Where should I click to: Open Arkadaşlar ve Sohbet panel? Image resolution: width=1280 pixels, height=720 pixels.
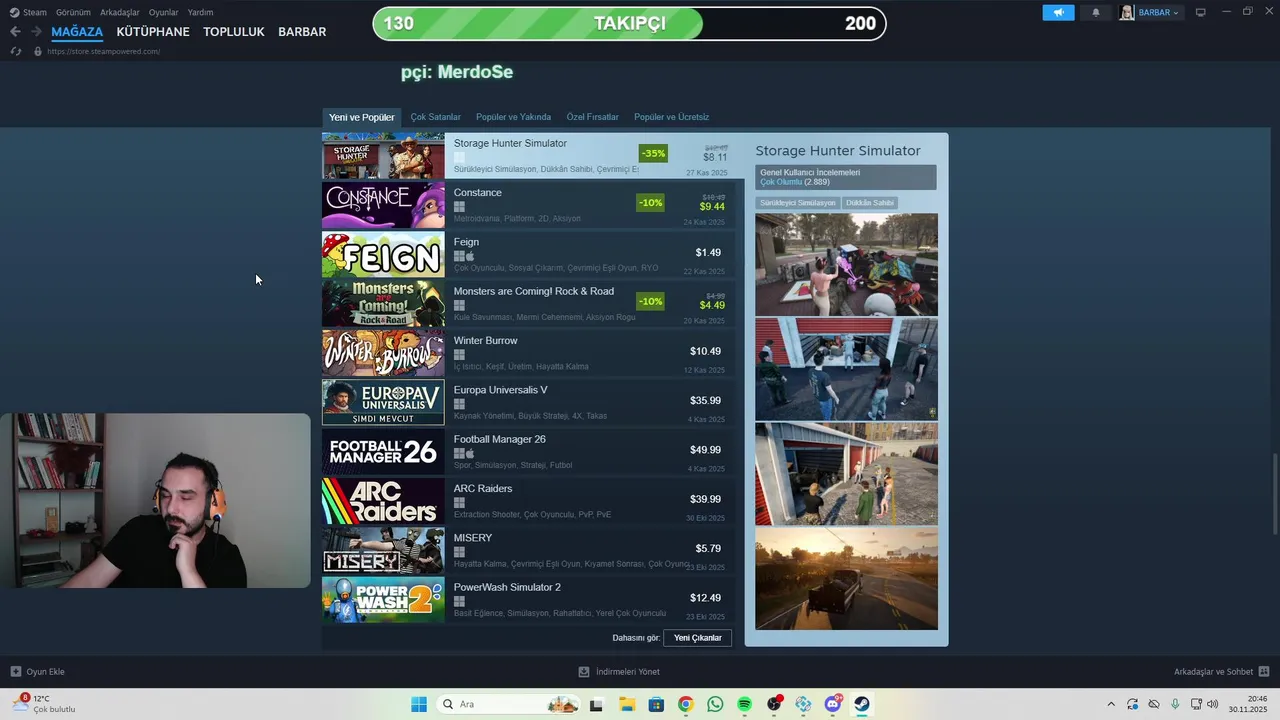pyautogui.click(x=1221, y=671)
